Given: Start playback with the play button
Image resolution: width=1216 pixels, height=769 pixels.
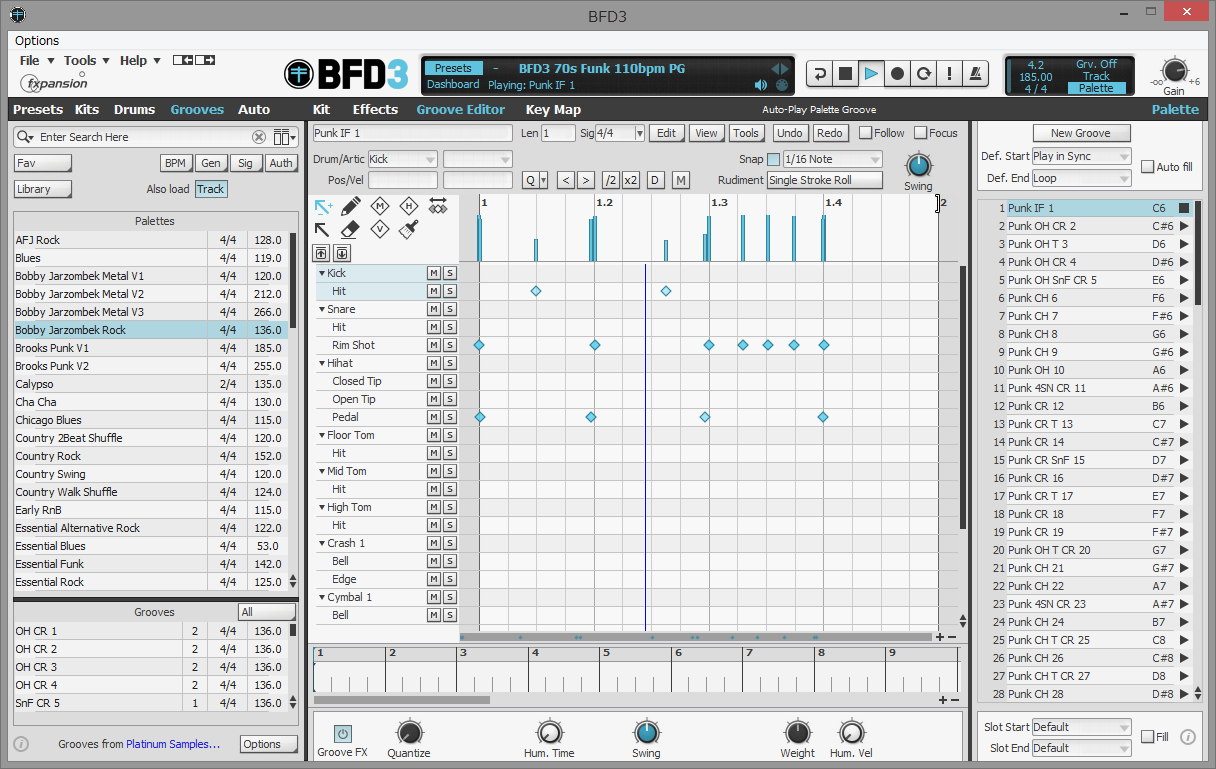Looking at the screenshot, I should click(x=872, y=73).
